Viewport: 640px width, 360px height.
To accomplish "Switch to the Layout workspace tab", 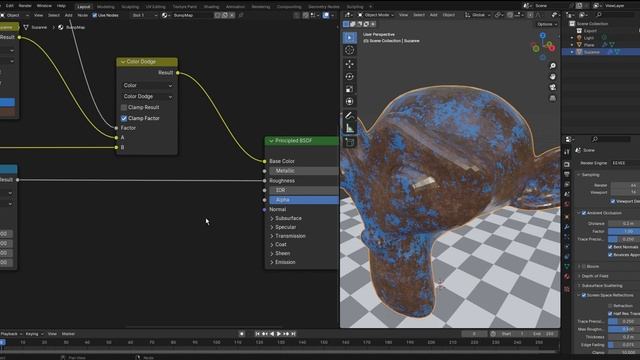I will (84, 7).
